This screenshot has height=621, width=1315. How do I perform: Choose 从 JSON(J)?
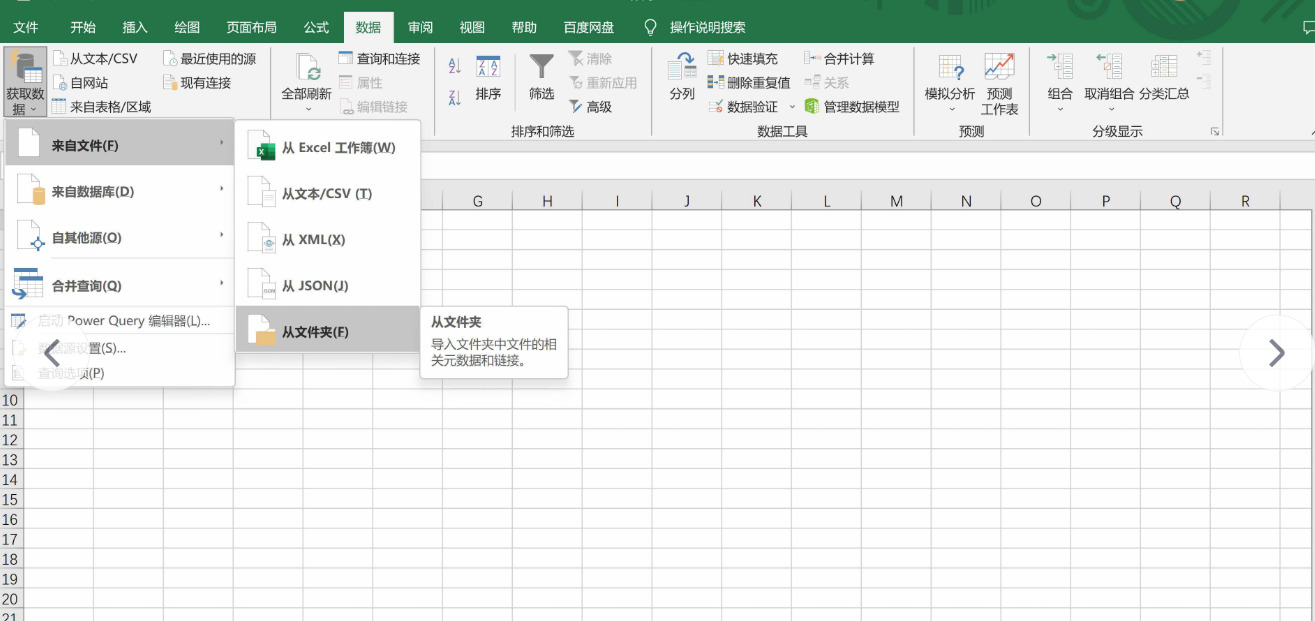[328, 286]
